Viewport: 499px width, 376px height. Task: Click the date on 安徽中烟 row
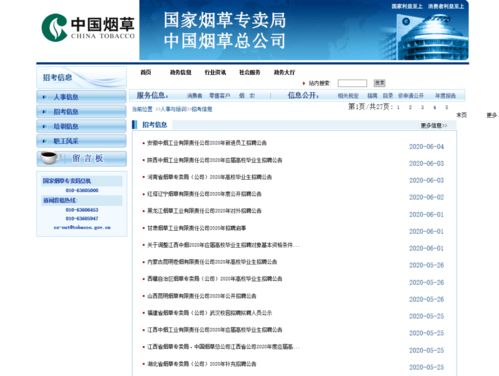[426, 147]
